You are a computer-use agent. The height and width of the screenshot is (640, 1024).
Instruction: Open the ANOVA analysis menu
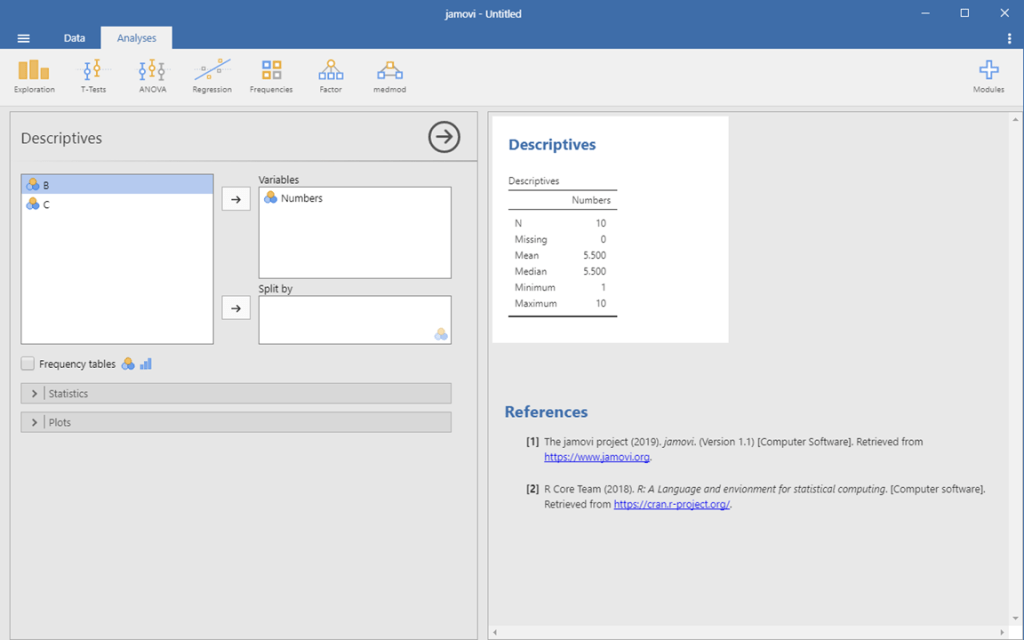pos(151,75)
